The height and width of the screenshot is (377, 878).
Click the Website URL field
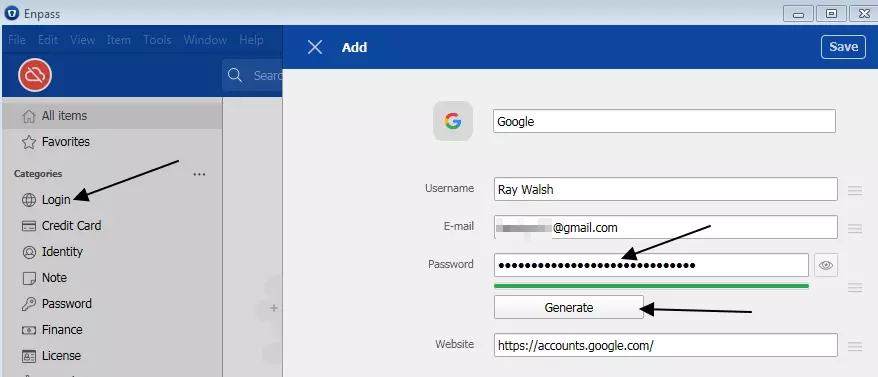coord(666,345)
